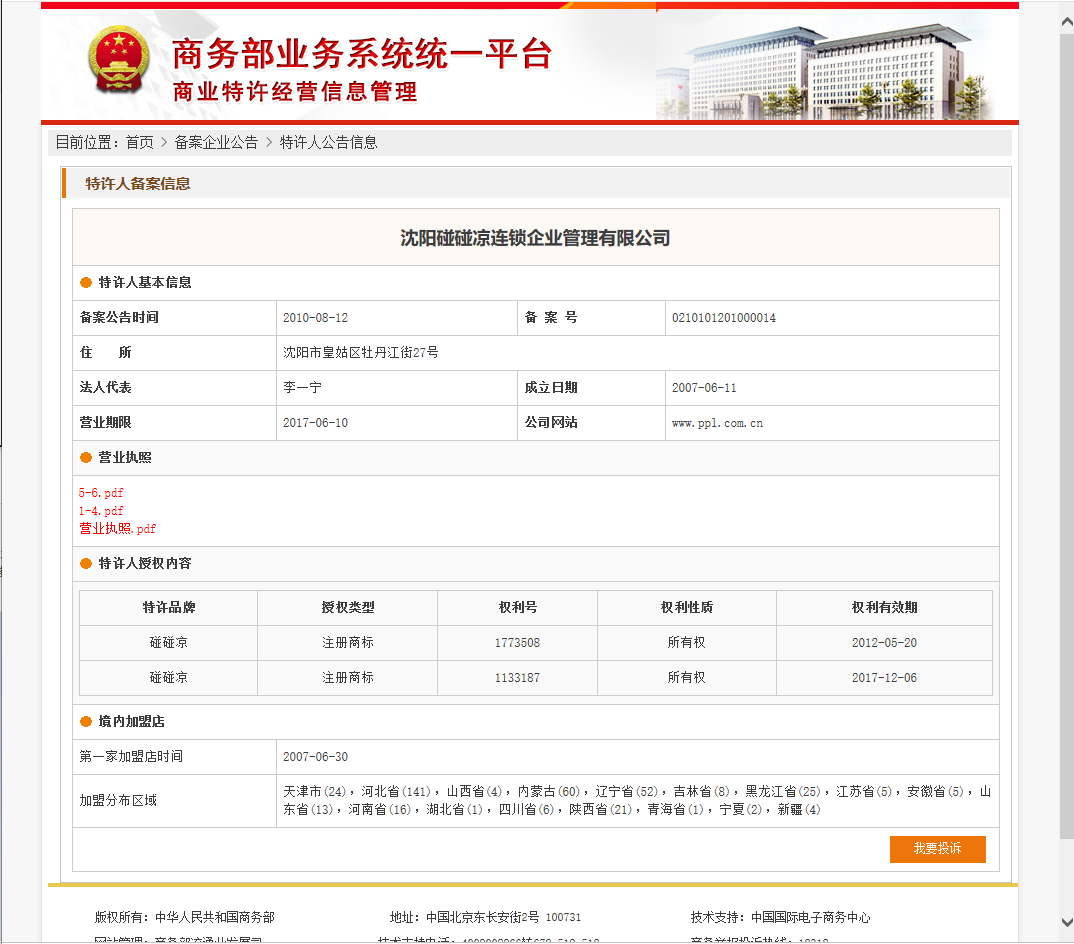
Task: Click the national emblem logo in header
Action: [x=118, y=61]
